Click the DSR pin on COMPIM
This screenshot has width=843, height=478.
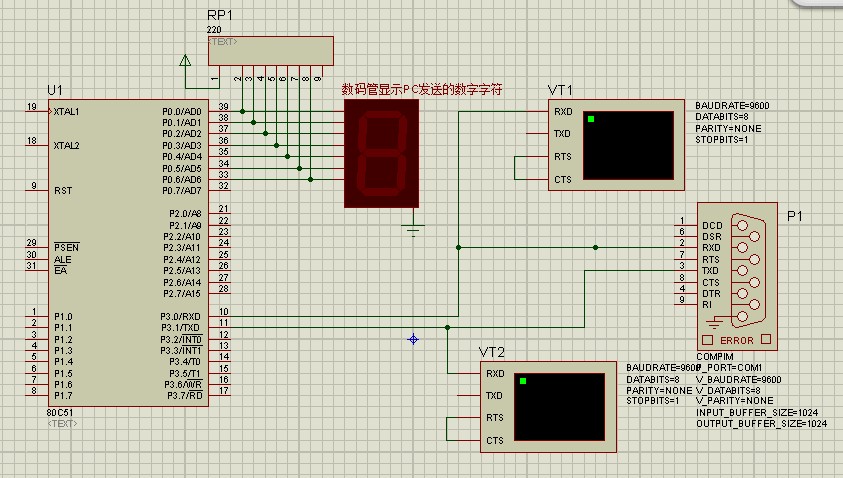(712, 237)
